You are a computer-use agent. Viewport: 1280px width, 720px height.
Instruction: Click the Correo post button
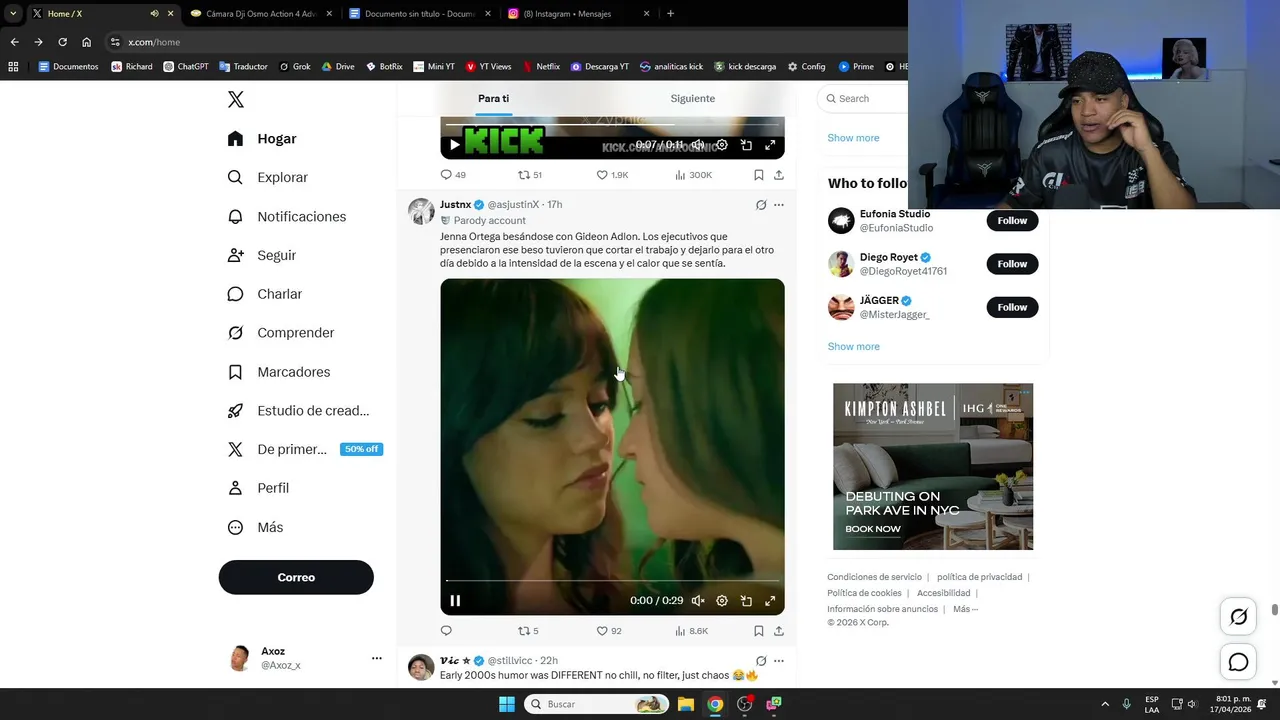point(296,577)
